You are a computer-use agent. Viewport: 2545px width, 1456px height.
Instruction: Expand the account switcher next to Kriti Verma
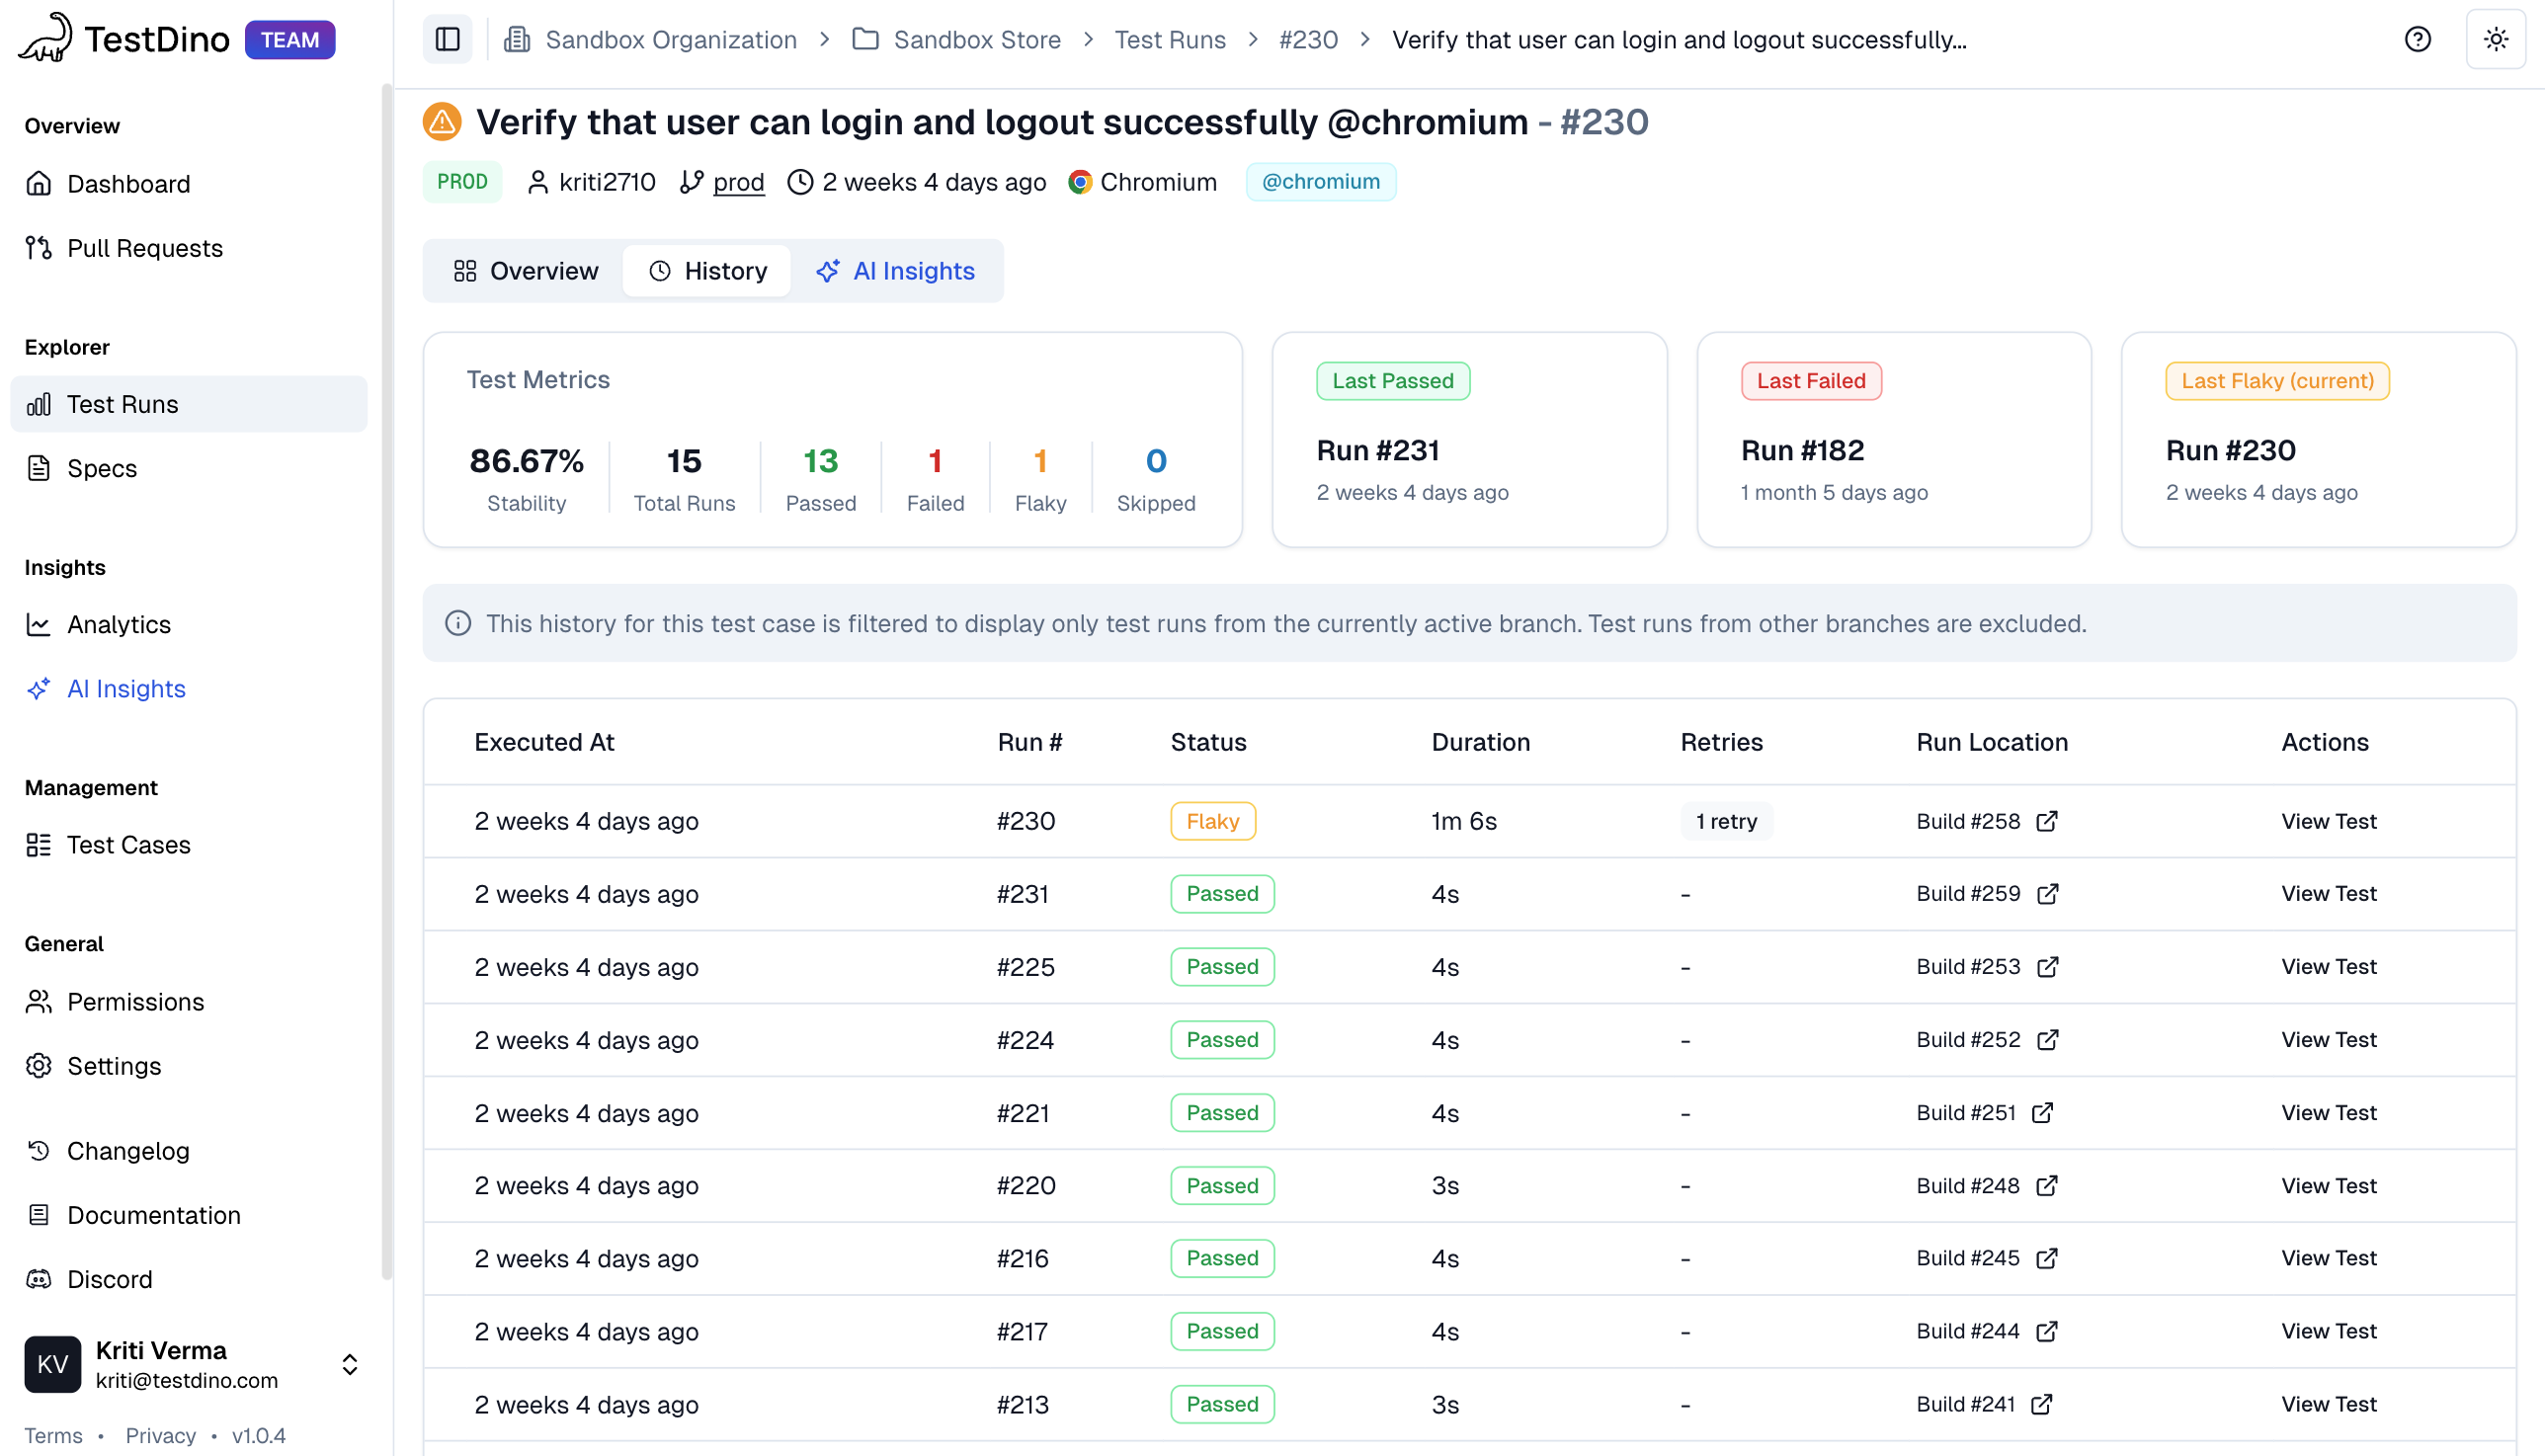349,1364
